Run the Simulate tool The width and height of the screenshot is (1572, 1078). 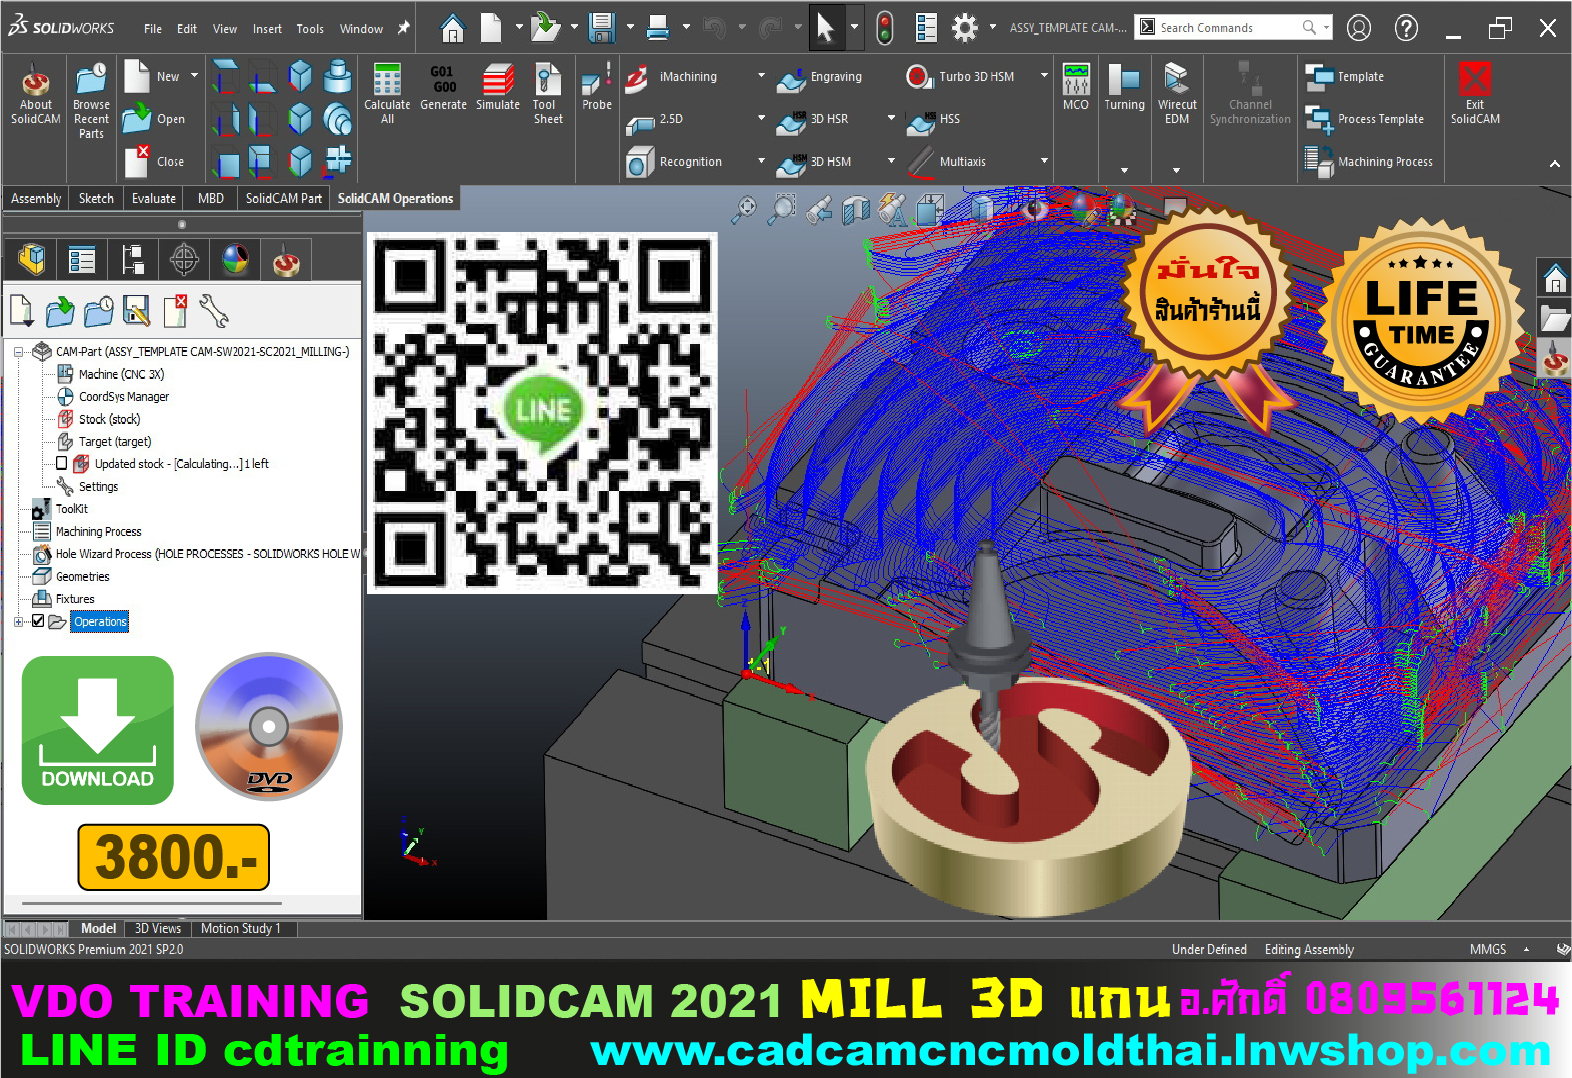click(x=498, y=82)
